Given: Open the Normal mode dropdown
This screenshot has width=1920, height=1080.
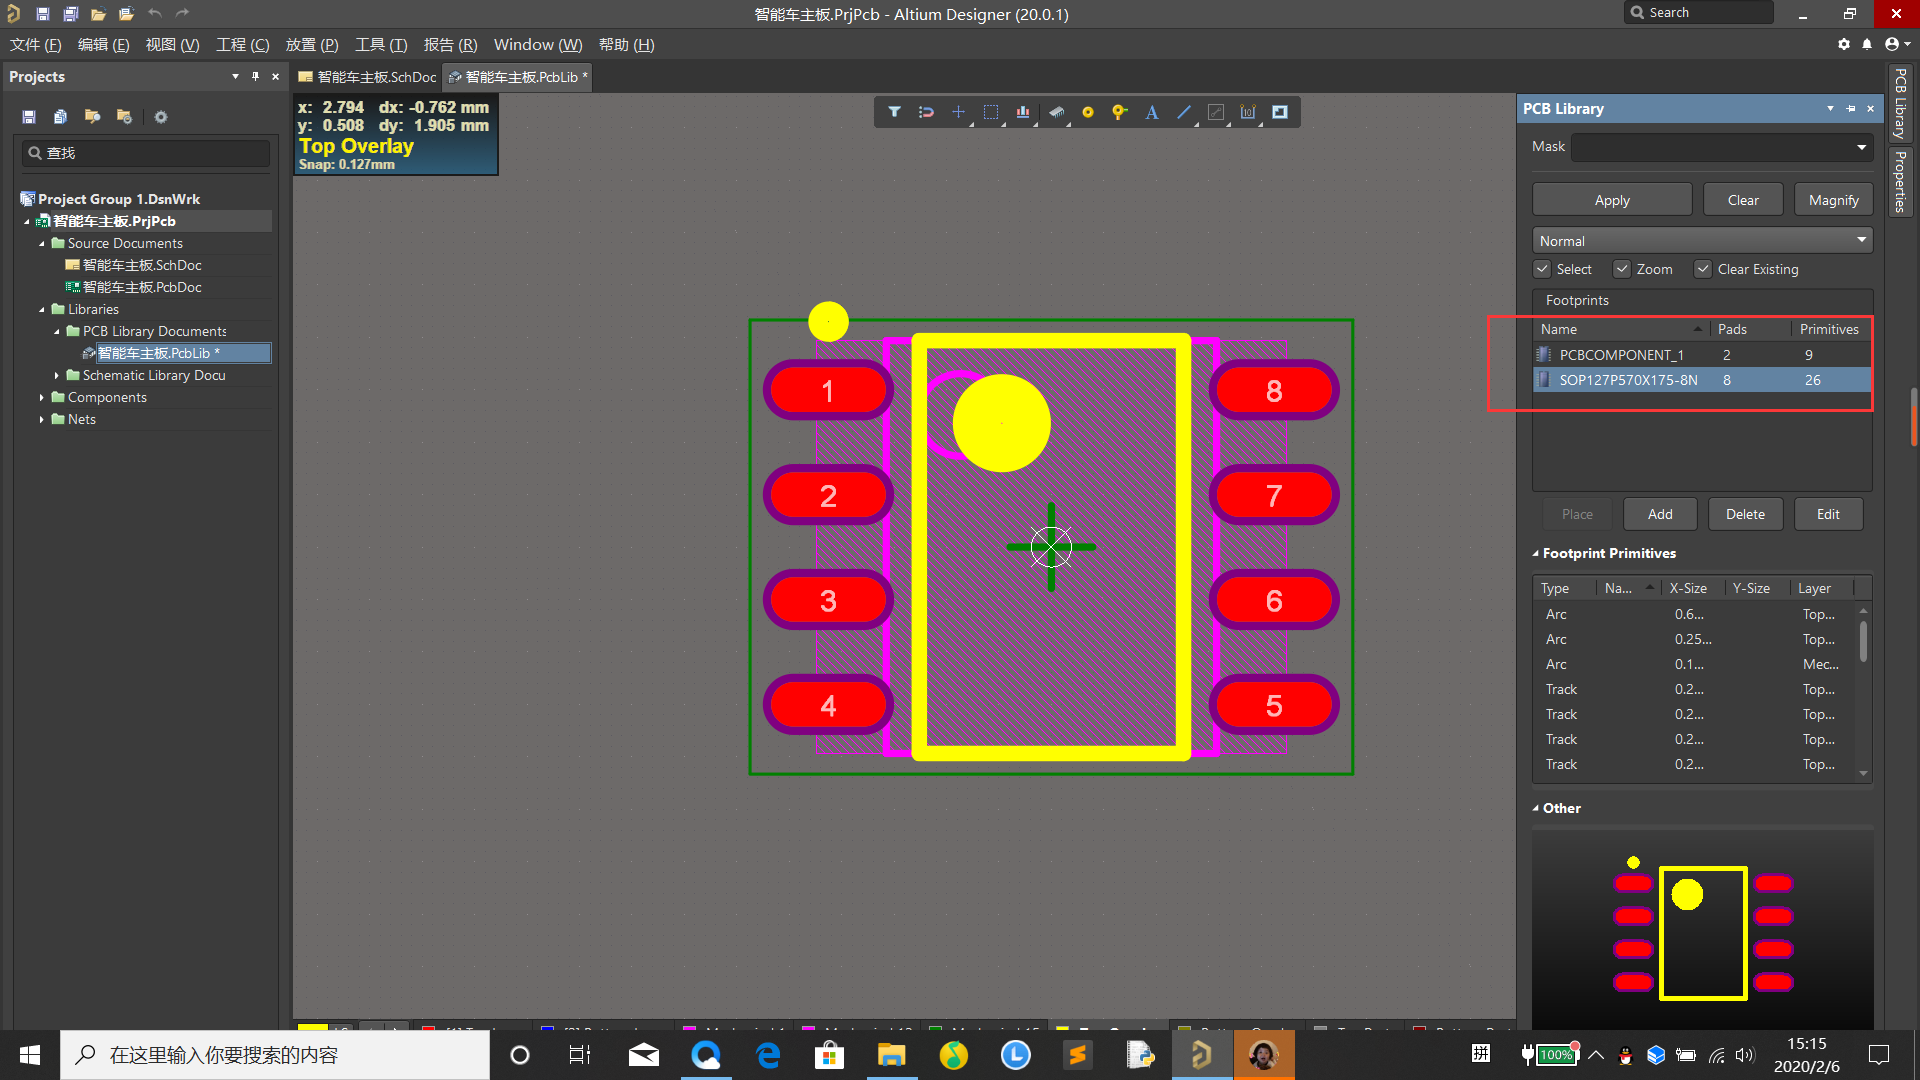Looking at the screenshot, I should 1702,241.
